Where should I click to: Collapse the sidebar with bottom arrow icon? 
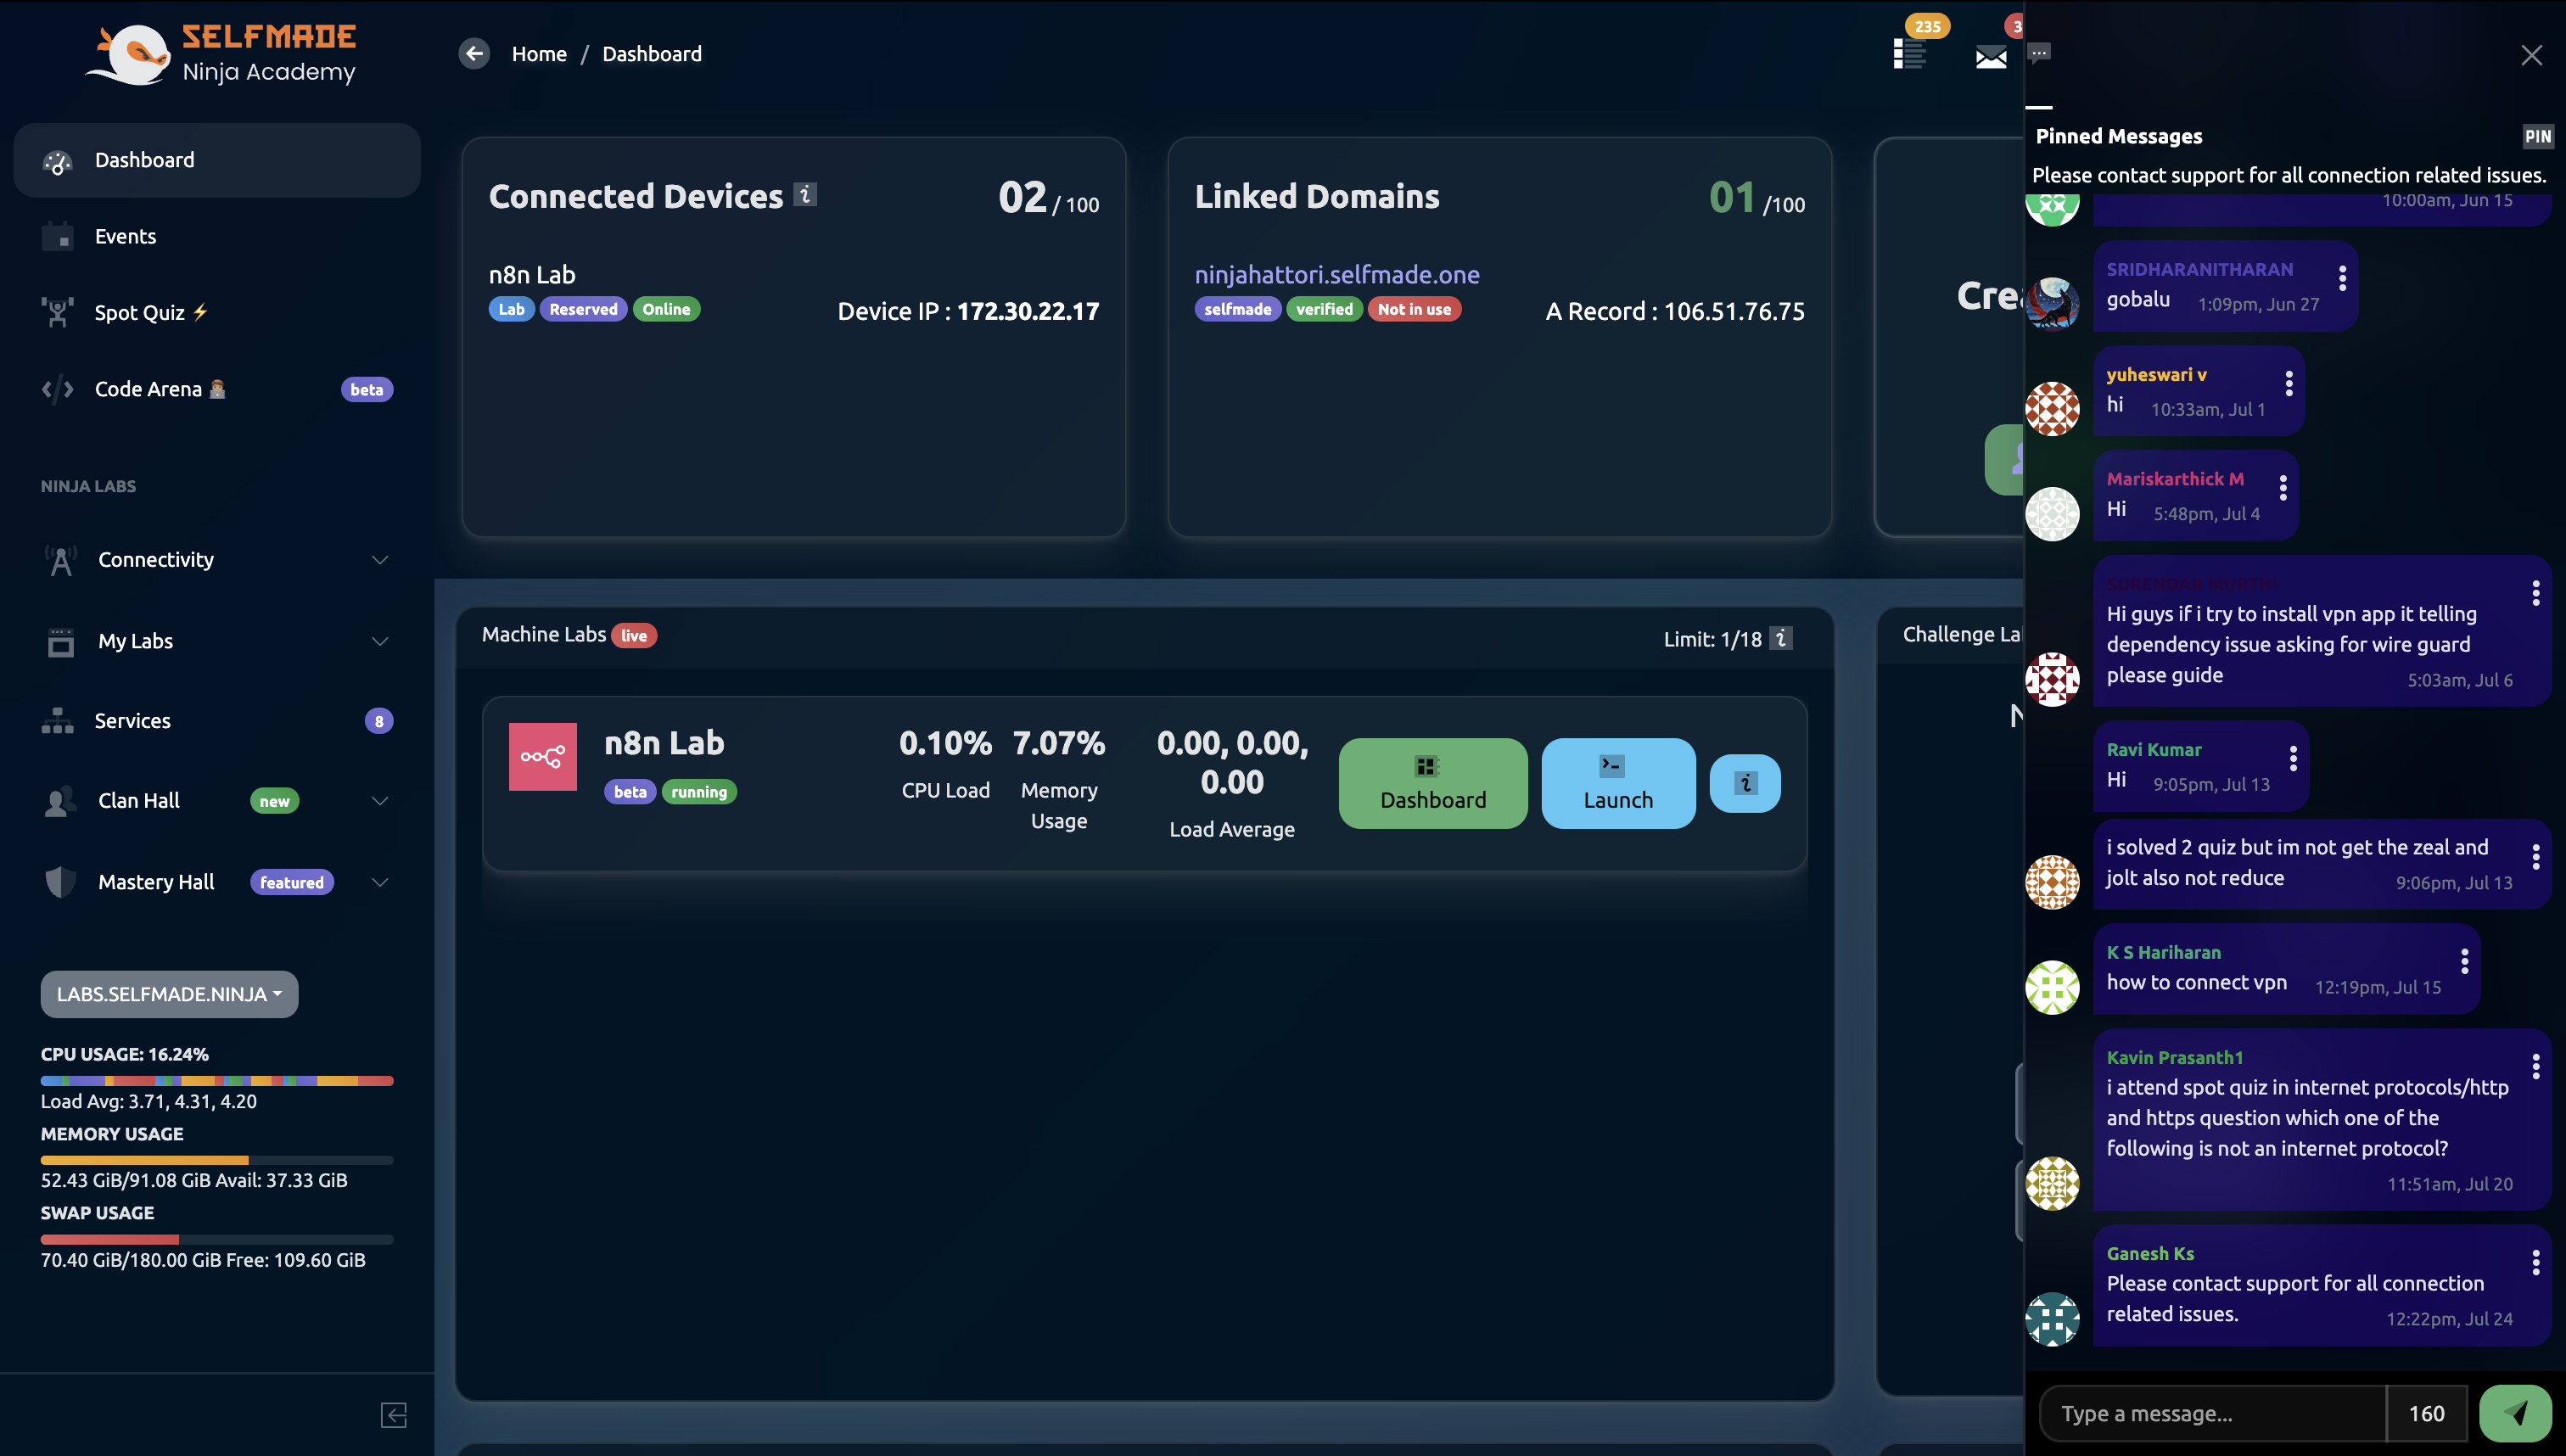[x=394, y=1415]
